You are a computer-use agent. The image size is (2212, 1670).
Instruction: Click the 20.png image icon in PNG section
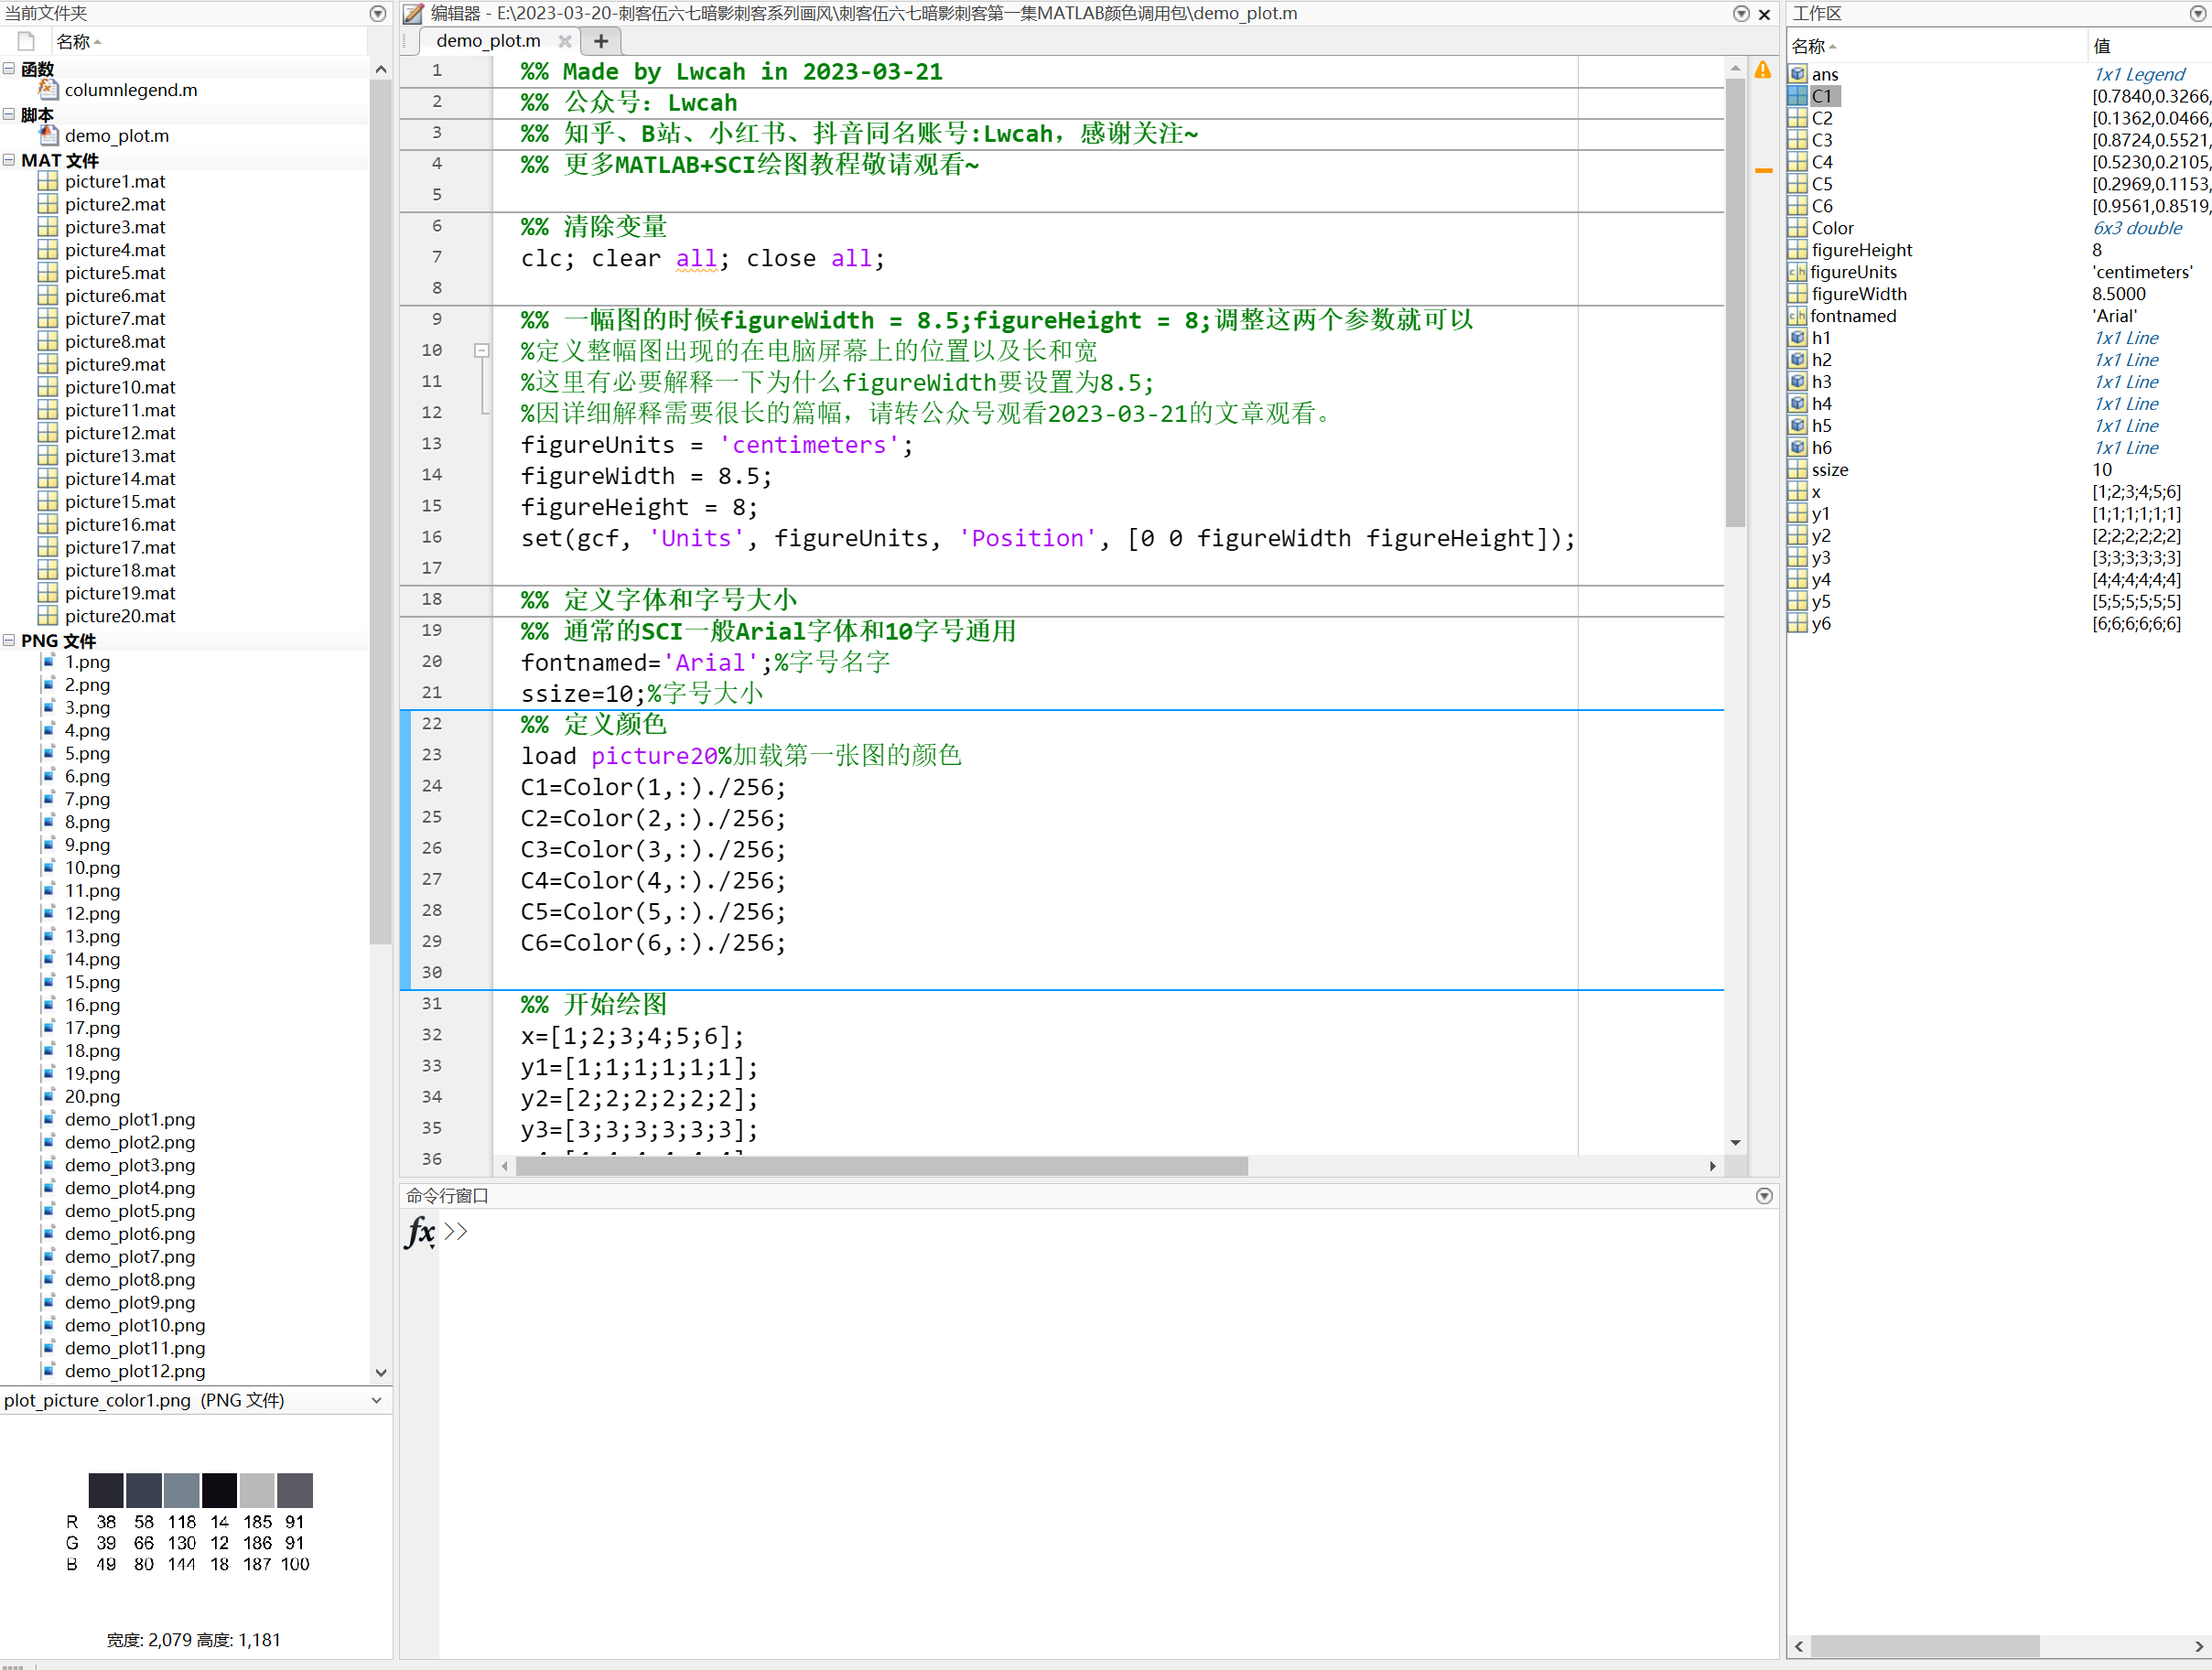(x=51, y=1096)
